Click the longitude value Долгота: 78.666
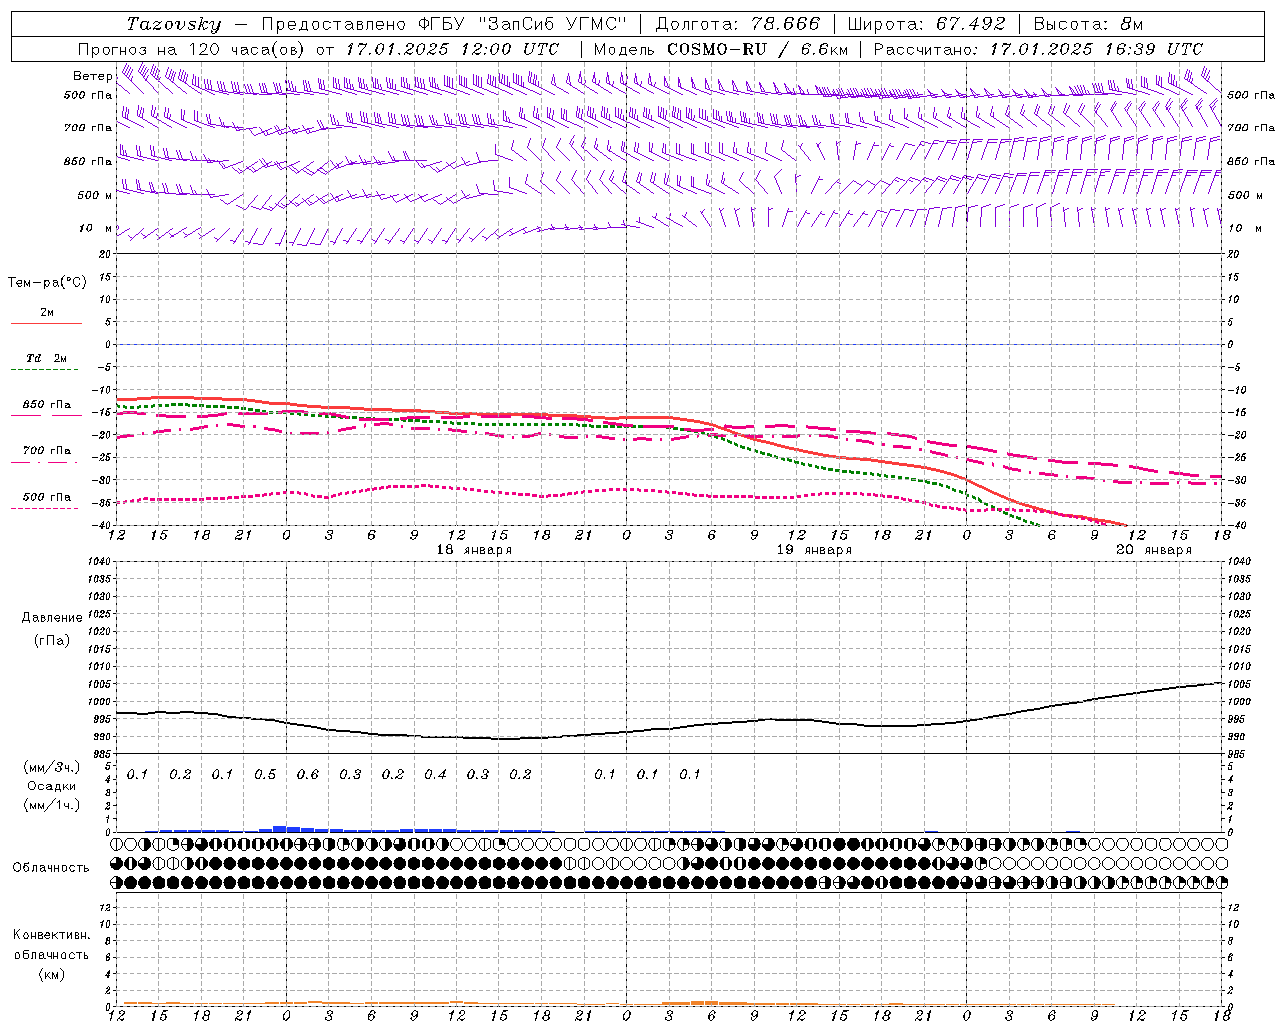1280x1024 pixels. [737, 24]
